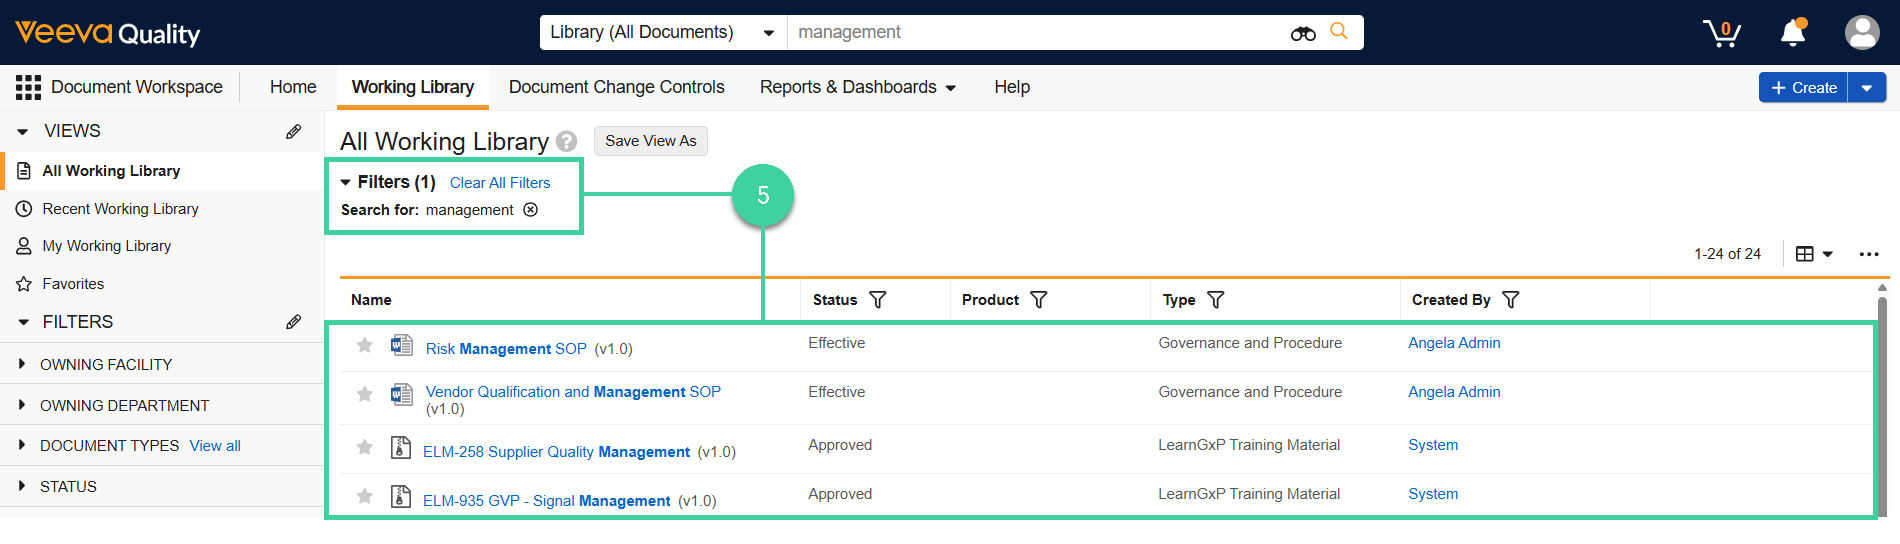
Task: Expand DOCUMENT TYPES filter
Action: click(22, 445)
